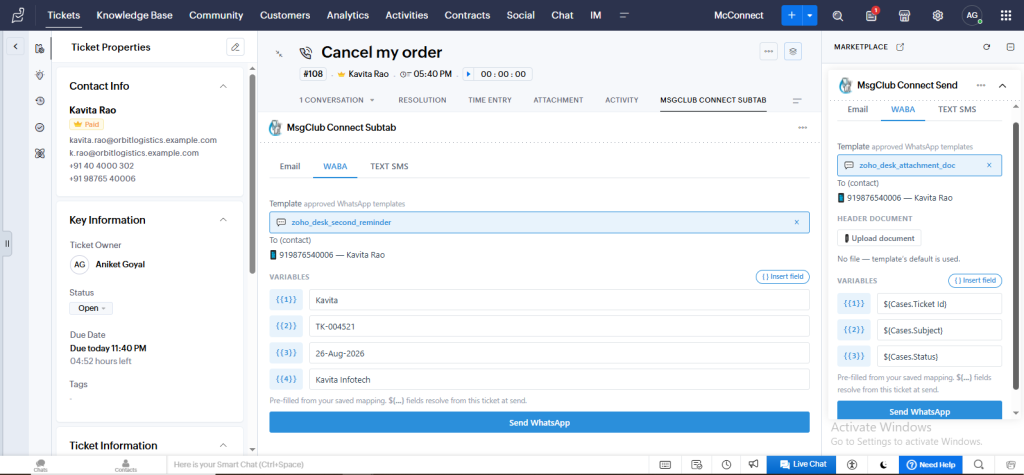
Task: Open the Contracts module
Action: 467,15
